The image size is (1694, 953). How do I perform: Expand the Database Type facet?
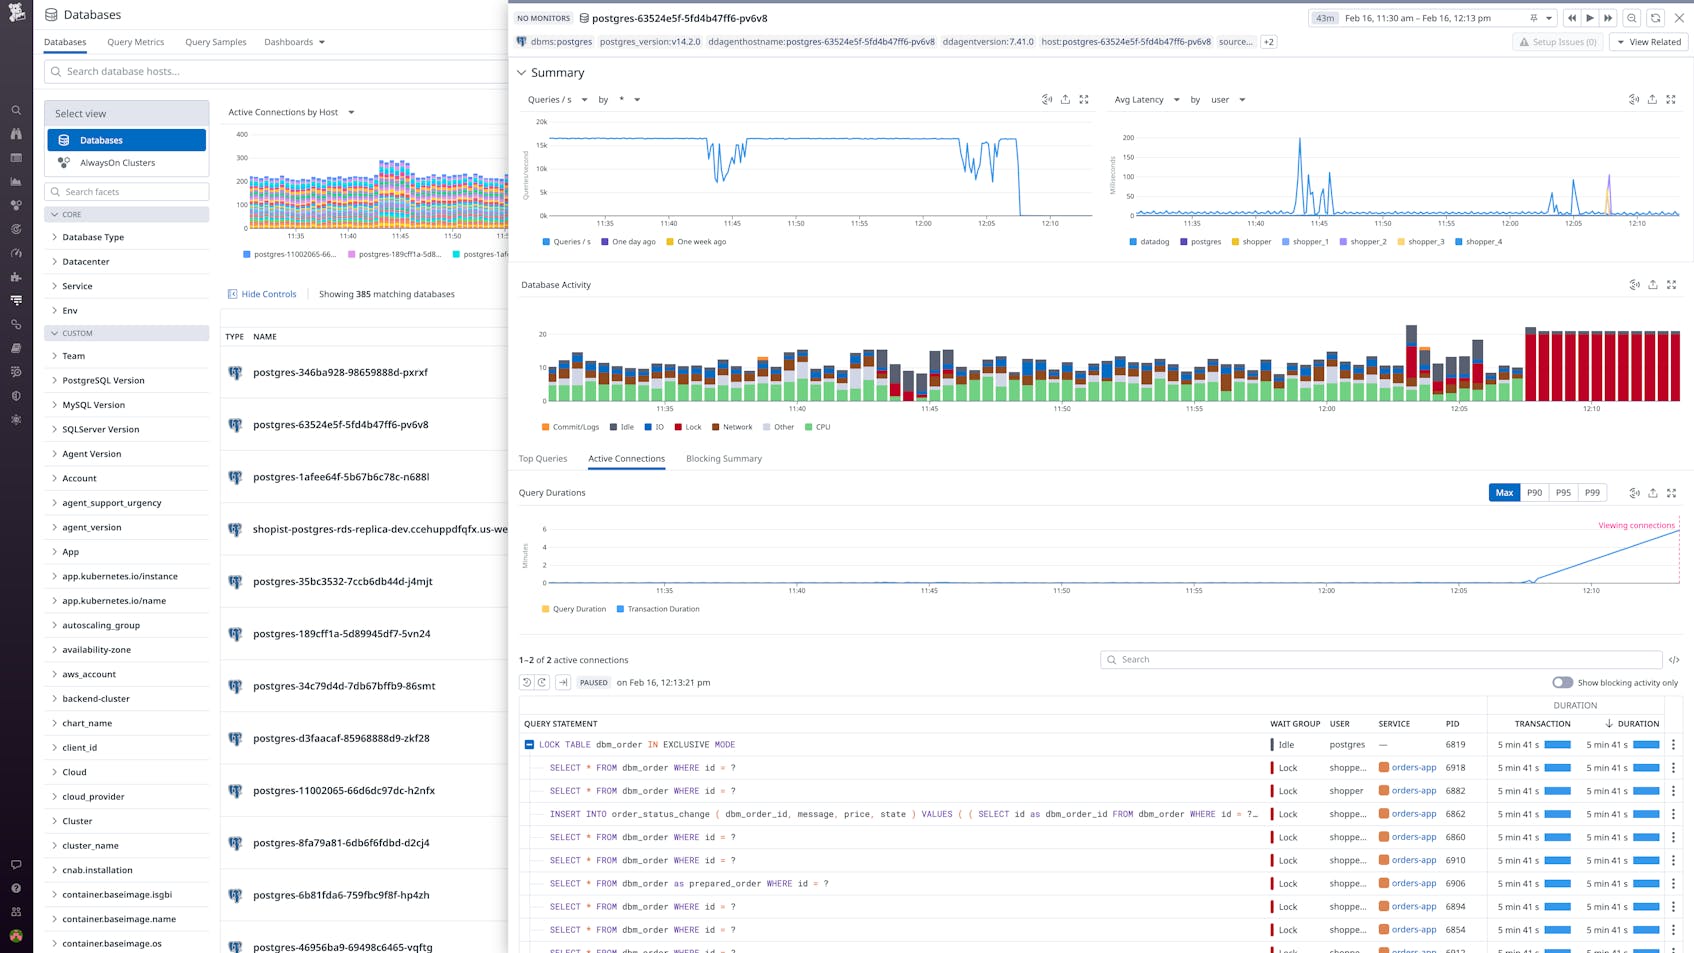click(92, 237)
